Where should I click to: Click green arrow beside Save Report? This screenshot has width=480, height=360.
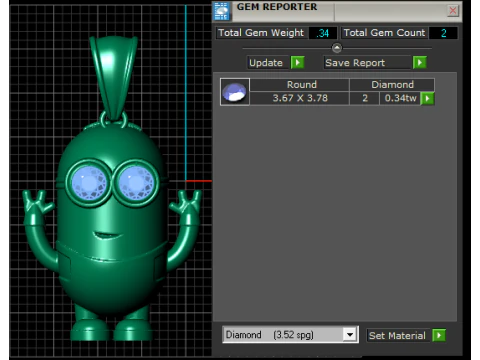point(420,62)
